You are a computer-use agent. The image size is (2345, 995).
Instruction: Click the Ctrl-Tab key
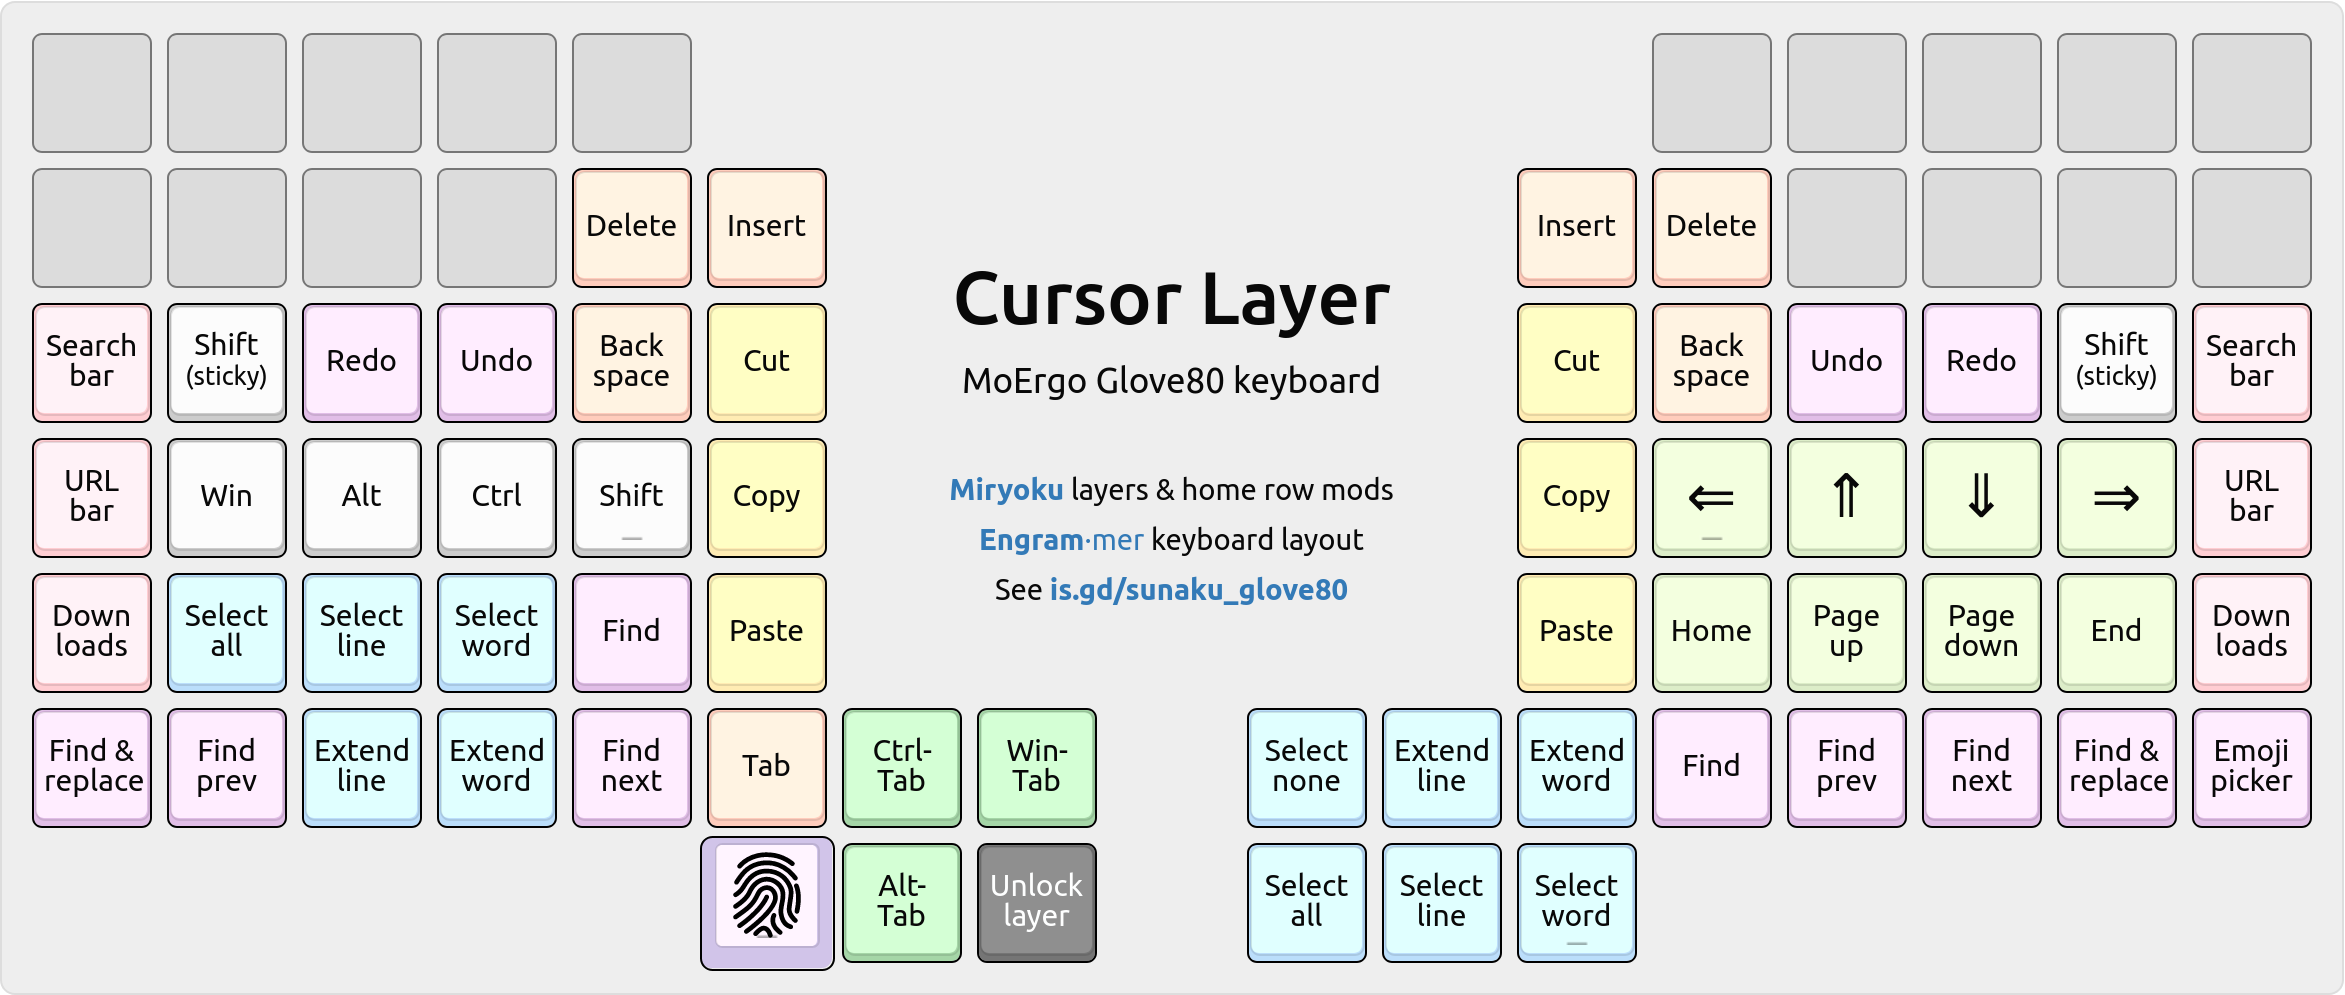901,767
